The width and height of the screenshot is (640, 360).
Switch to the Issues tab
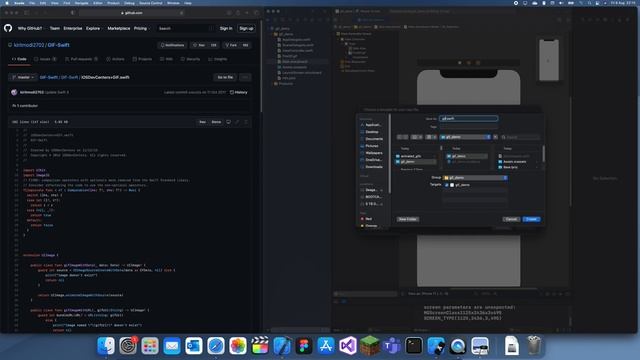click(45, 59)
